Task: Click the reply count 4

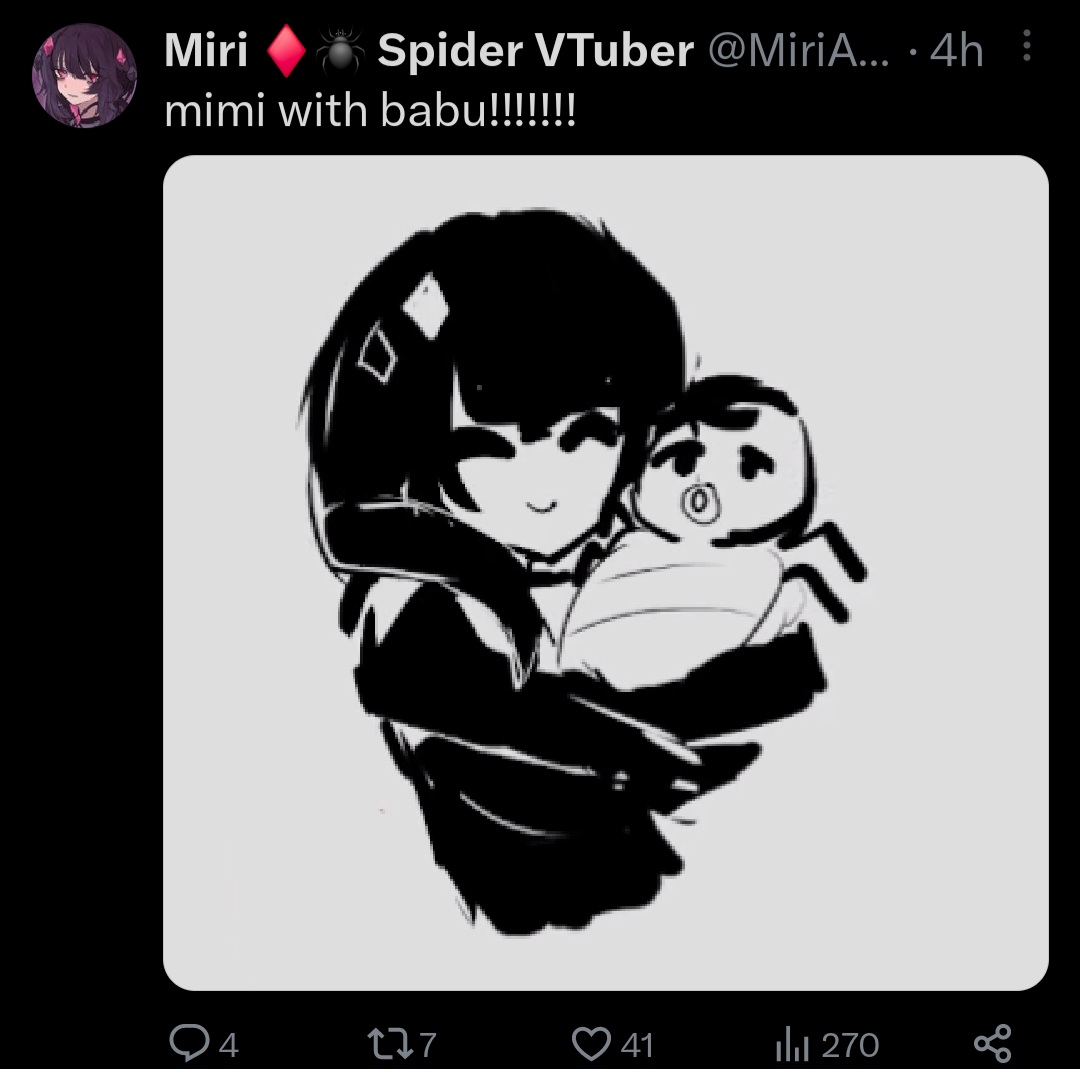Action: [228, 1046]
